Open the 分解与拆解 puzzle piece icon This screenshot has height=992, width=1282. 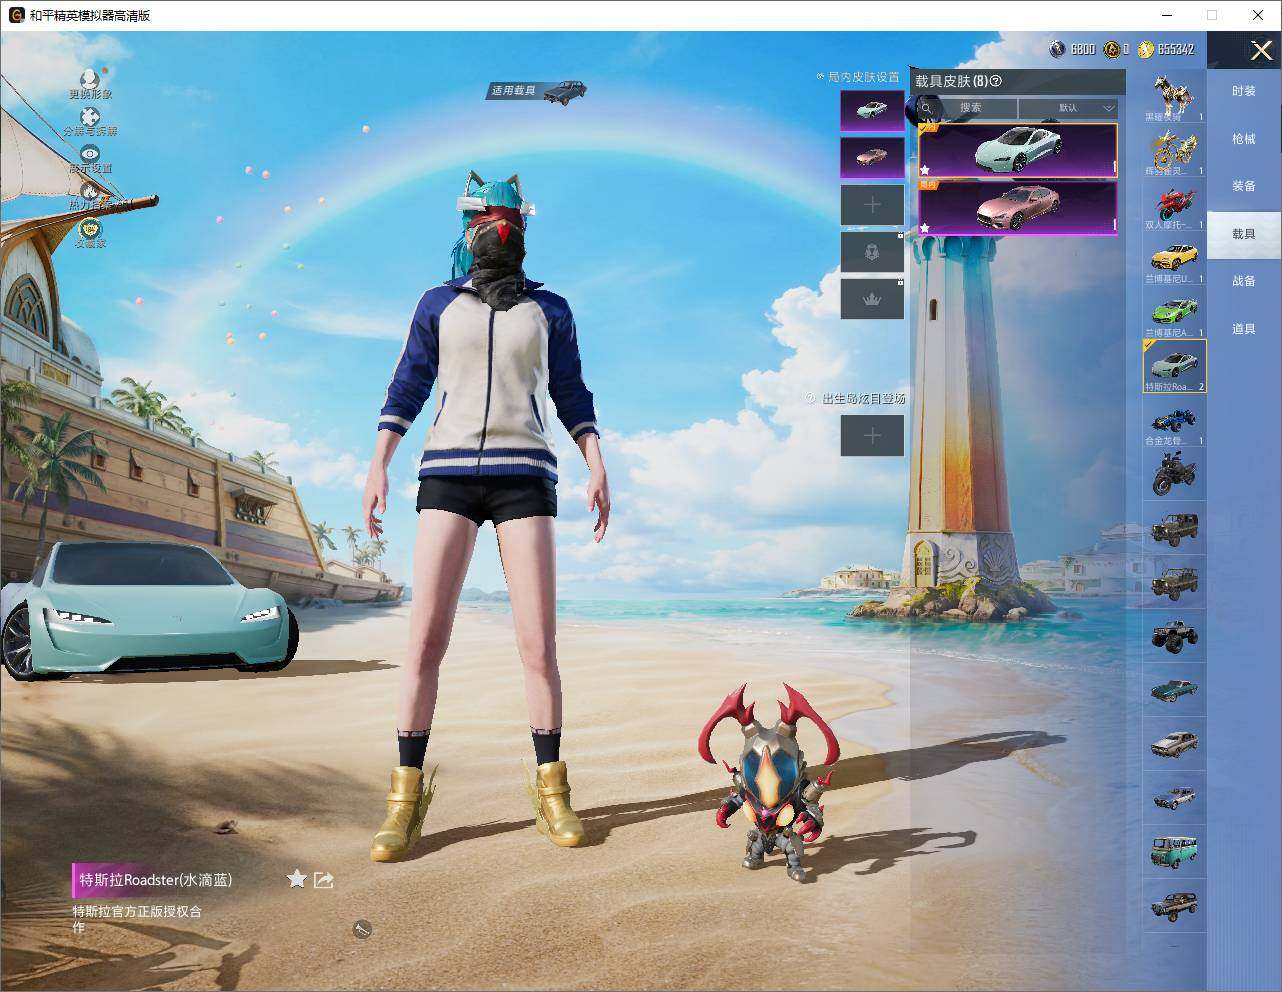[90, 118]
